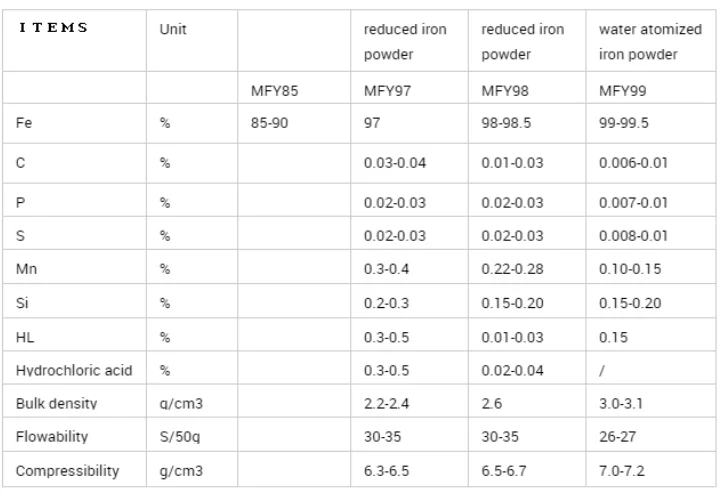Select the 98-98.5 Fe value cell
The image size is (723, 503).
tap(513, 124)
